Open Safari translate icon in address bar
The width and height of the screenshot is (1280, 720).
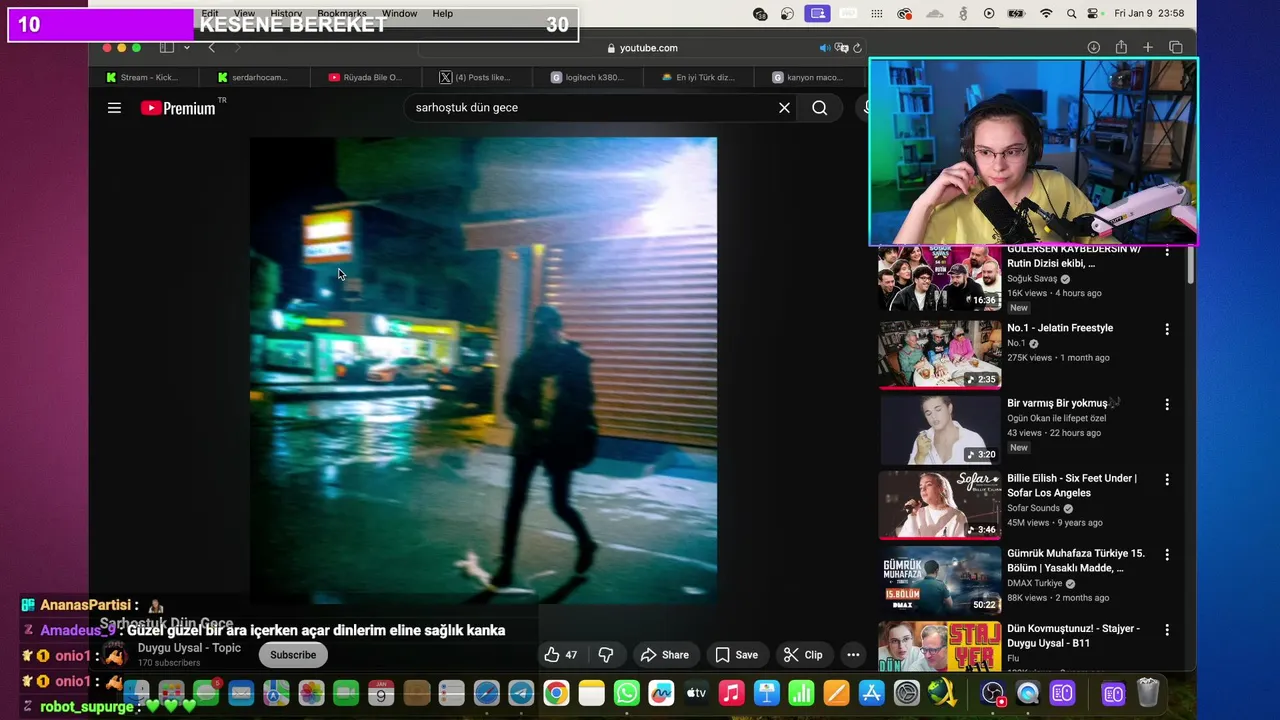pos(842,48)
